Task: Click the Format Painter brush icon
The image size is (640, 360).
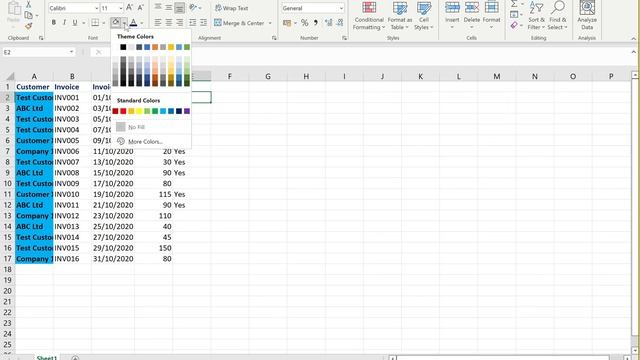Action: pyautogui.click(x=28, y=26)
